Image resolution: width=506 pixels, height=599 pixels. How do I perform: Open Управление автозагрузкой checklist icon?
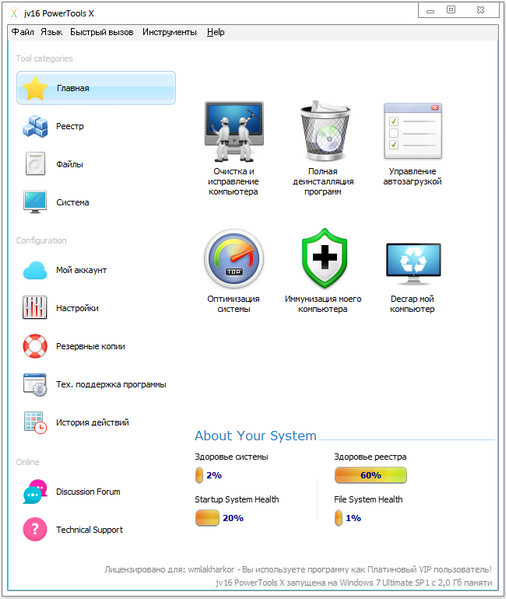[413, 131]
